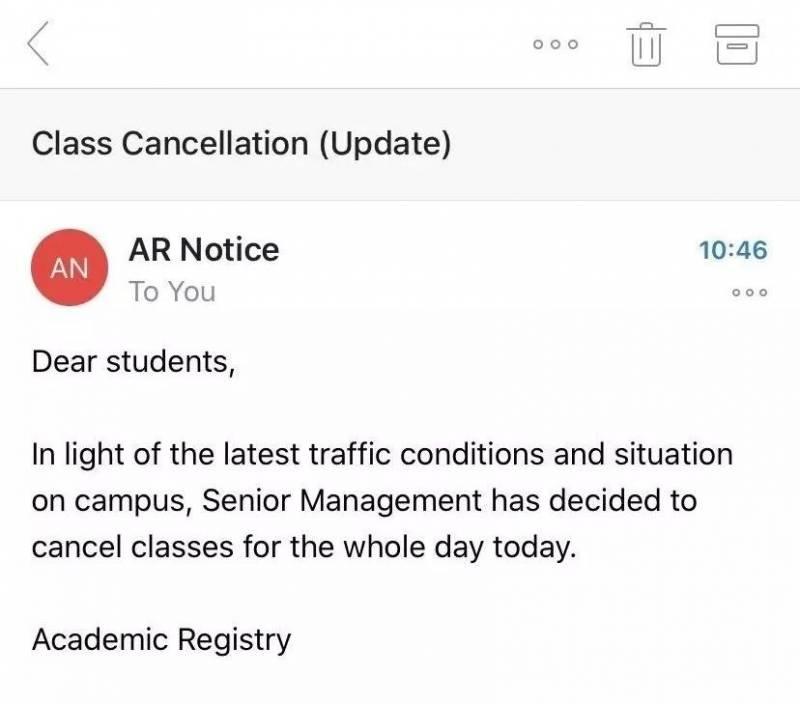Image resolution: width=800 pixels, height=704 pixels.
Task: Tap the "Academic Registry" signature
Action: click(x=162, y=639)
